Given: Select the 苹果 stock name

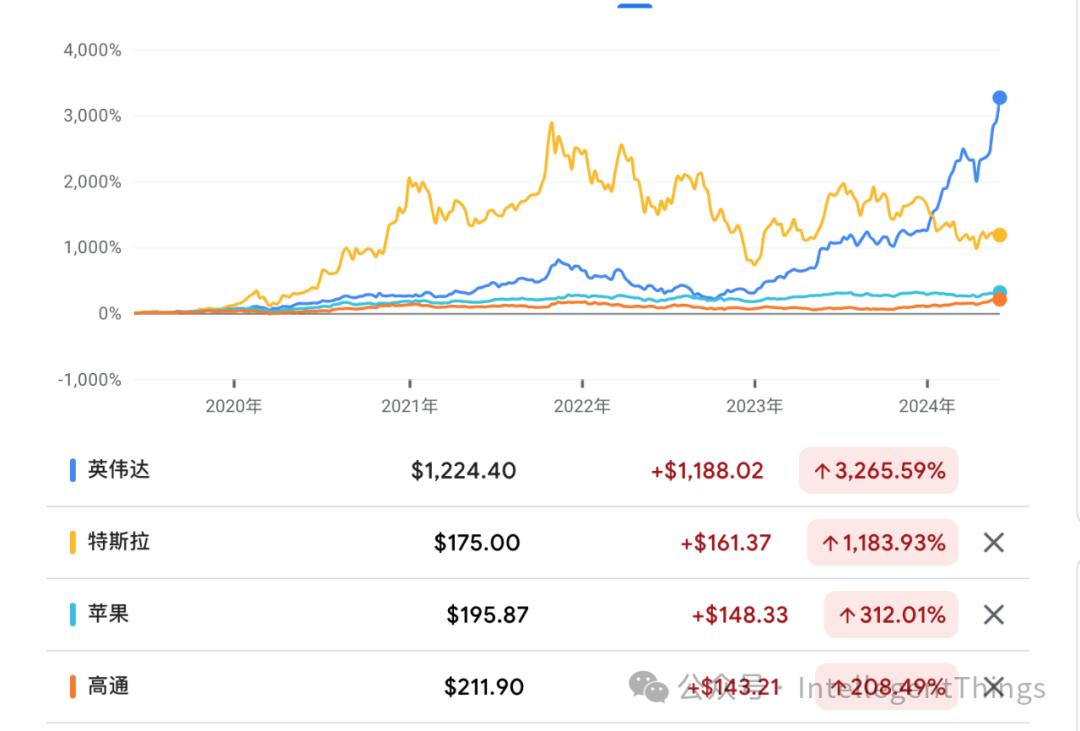Looking at the screenshot, I should point(108,614).
